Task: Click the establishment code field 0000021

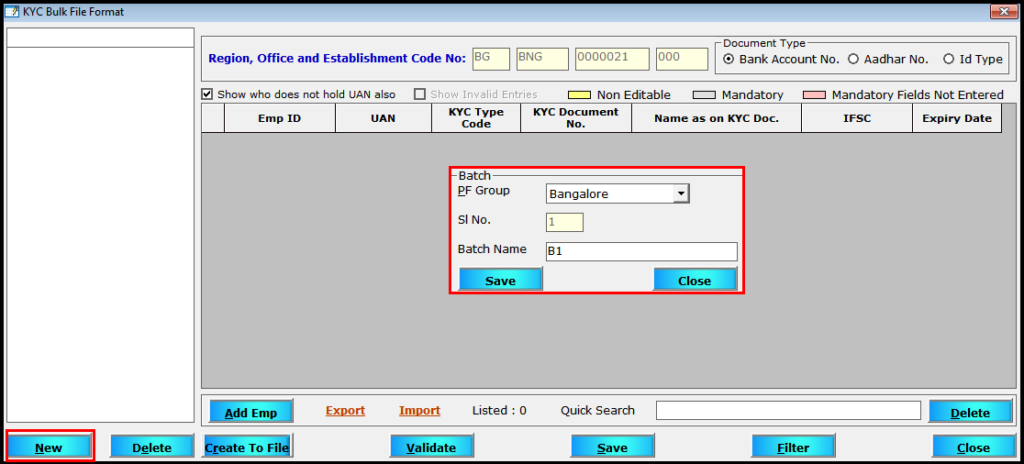Action: (x=613, y=58)
